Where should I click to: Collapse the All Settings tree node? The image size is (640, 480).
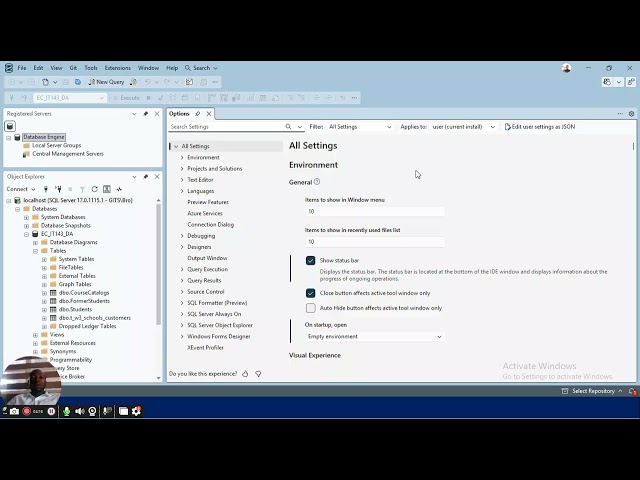[x=176, y=146]
